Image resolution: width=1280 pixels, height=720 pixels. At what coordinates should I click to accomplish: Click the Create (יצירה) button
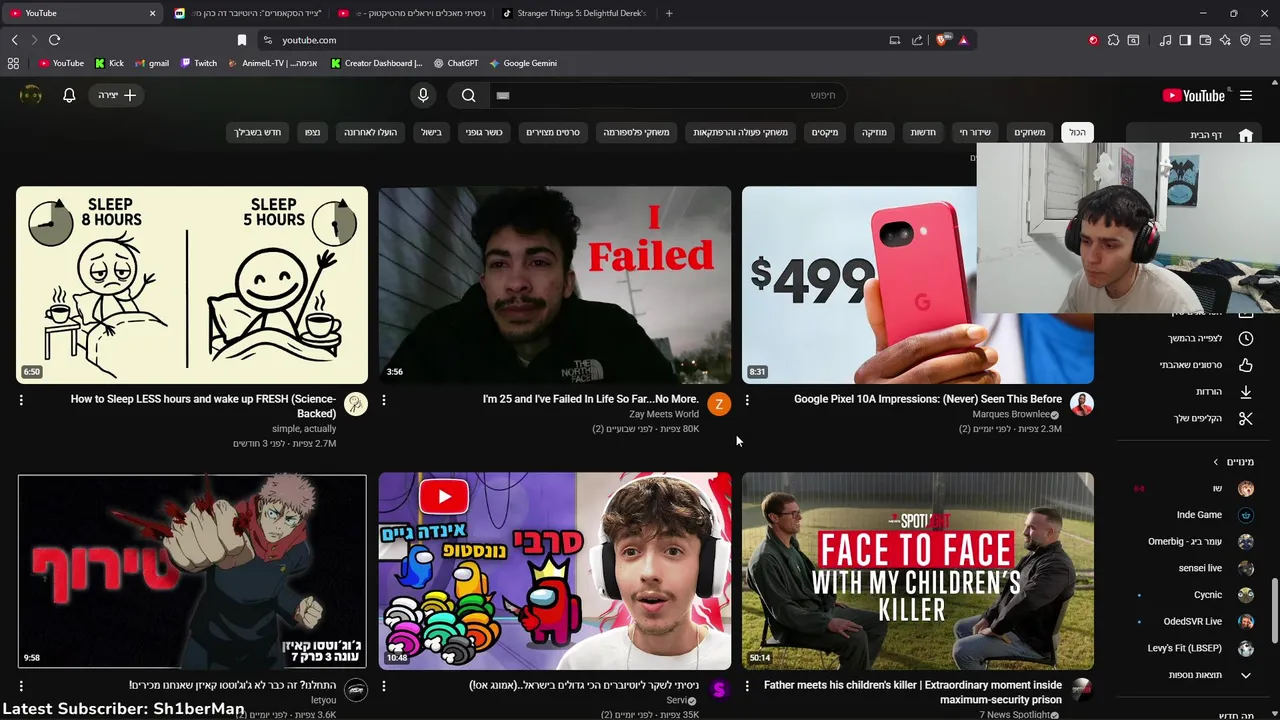point(117,95)
